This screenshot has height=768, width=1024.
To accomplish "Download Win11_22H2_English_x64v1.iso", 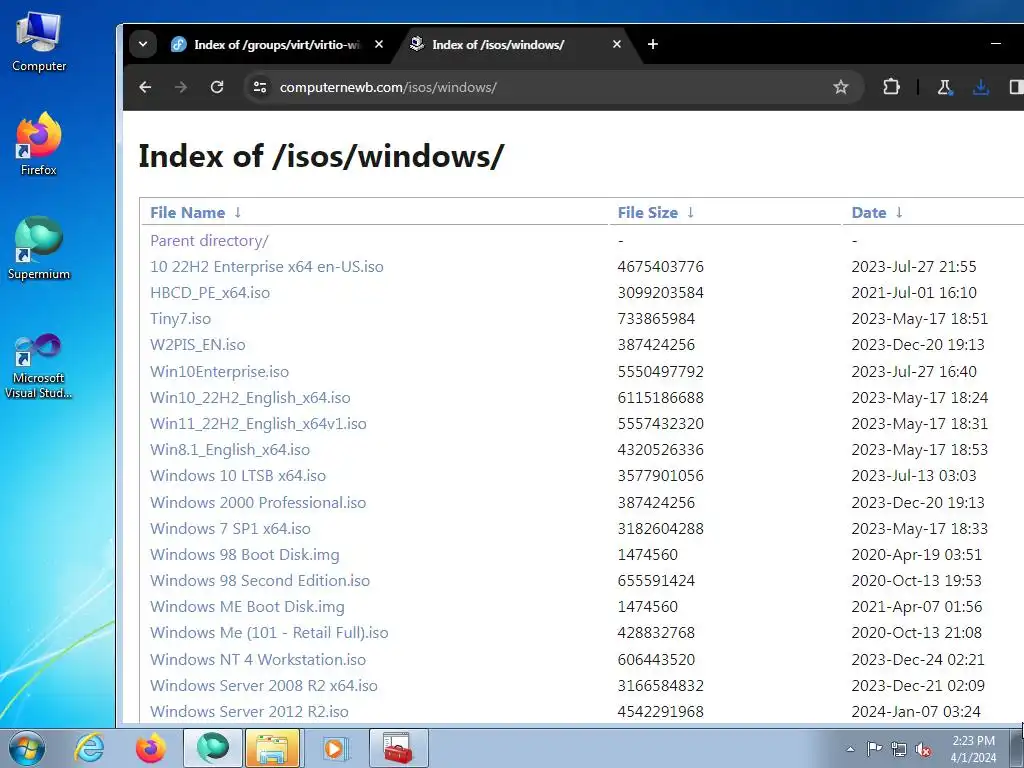I will (258, 424).
